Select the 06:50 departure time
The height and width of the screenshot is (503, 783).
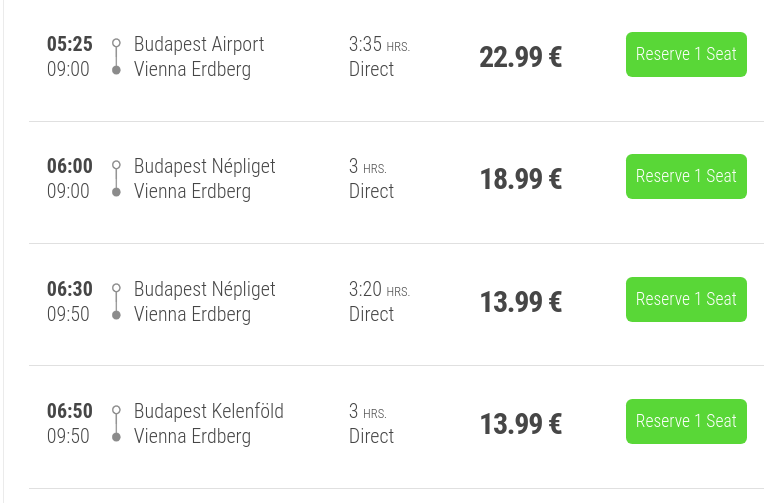[x=70, y=411]
